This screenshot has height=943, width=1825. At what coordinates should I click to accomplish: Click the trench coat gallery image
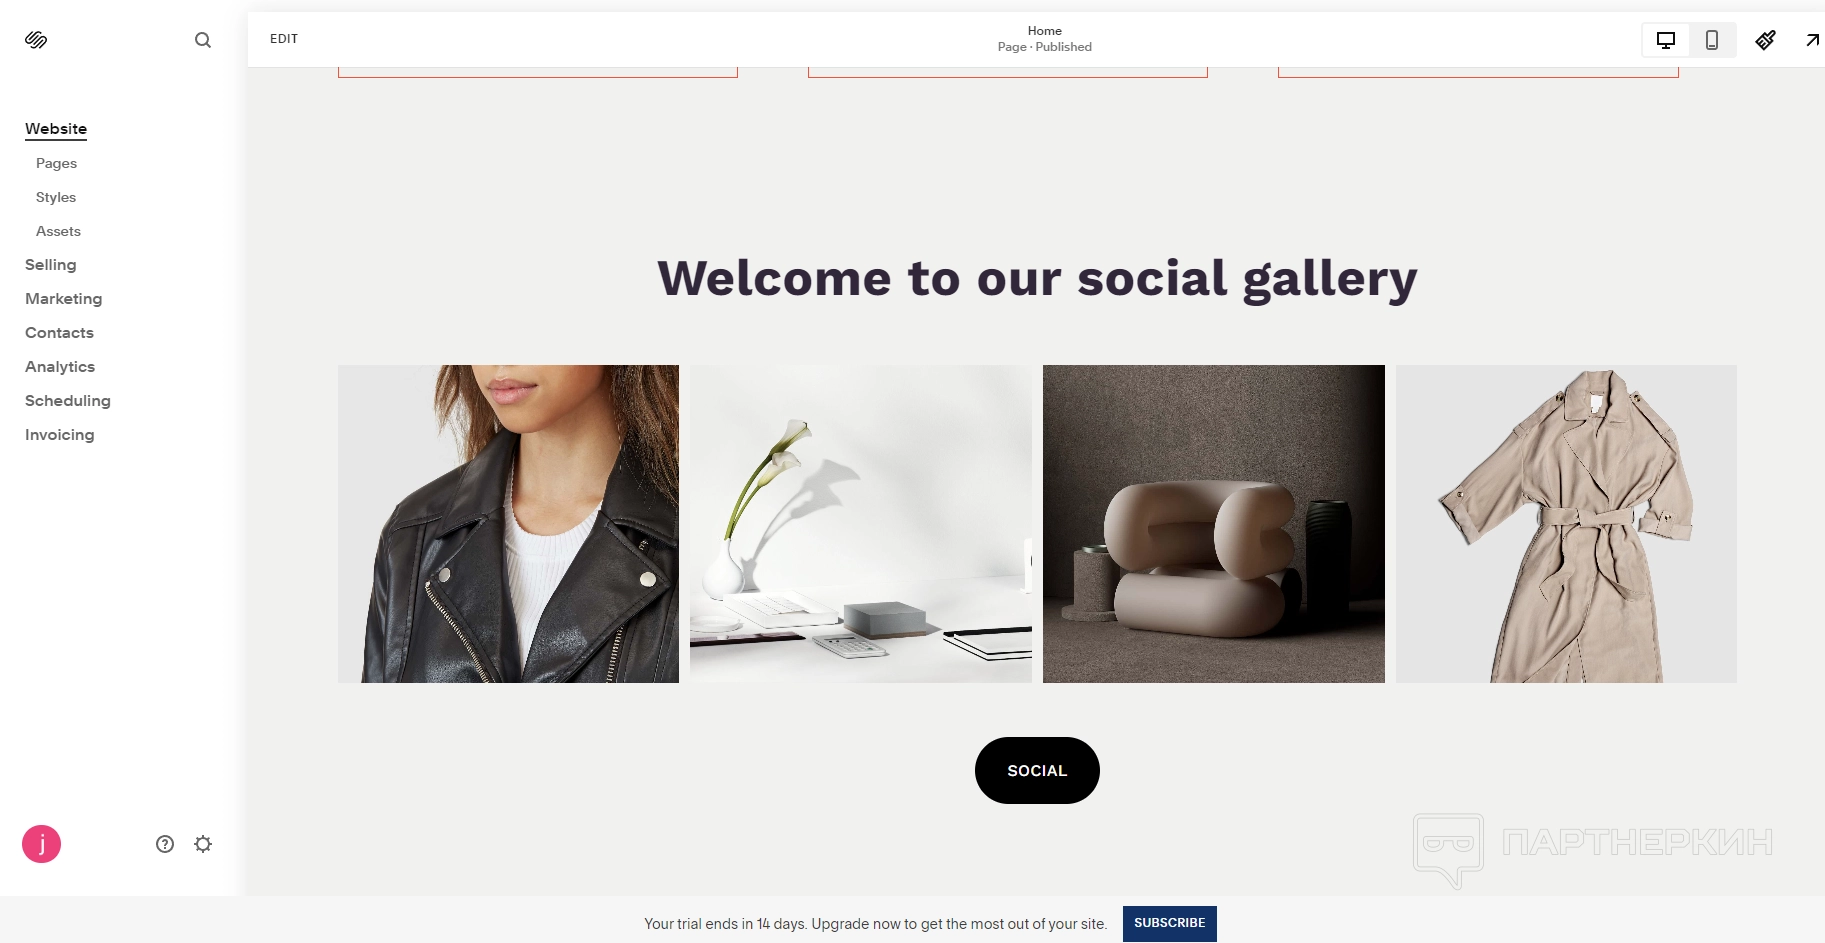[x=1566, y=524]
